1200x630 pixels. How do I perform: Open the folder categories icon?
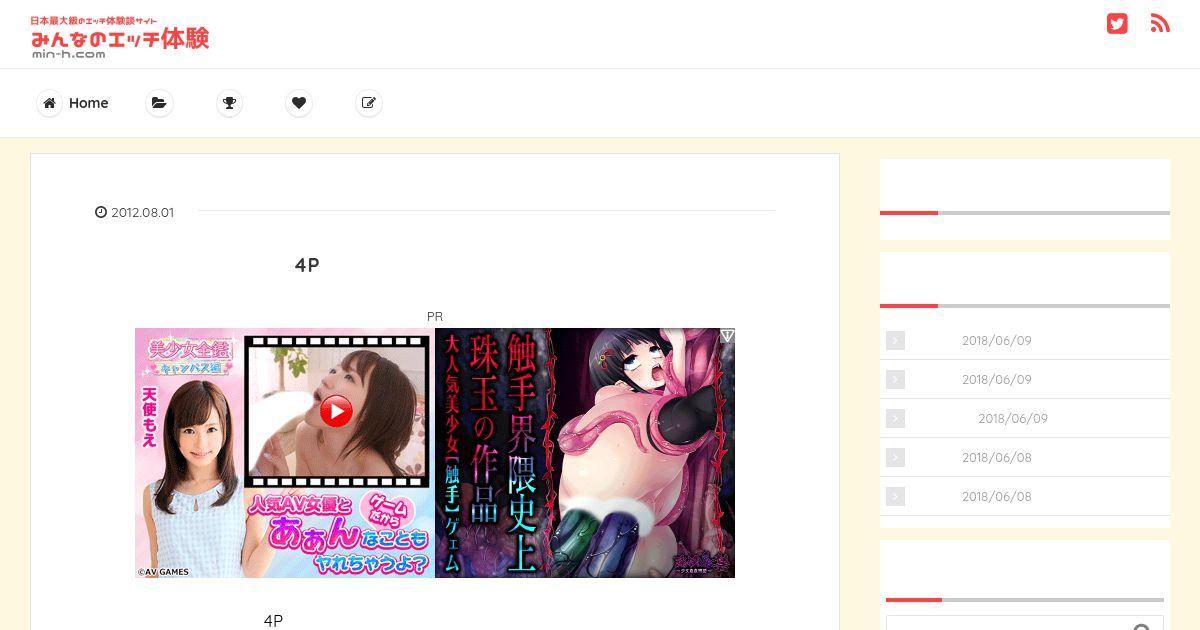[159, 103]
